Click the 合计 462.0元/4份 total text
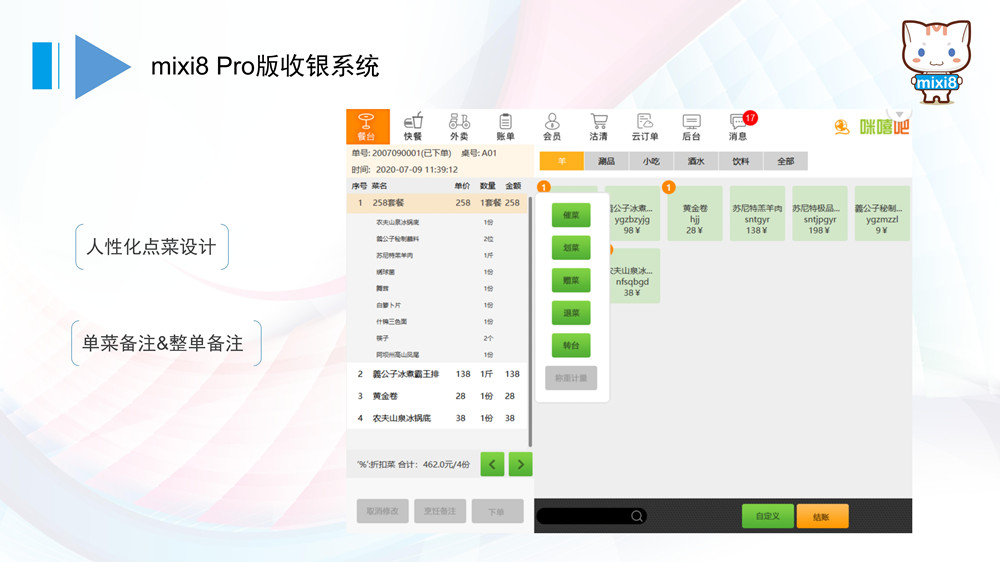 click(x=434, y=464)
